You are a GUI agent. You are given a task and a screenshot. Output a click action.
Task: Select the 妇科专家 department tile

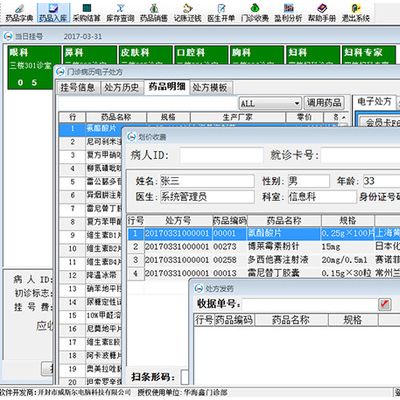(369, 55)
